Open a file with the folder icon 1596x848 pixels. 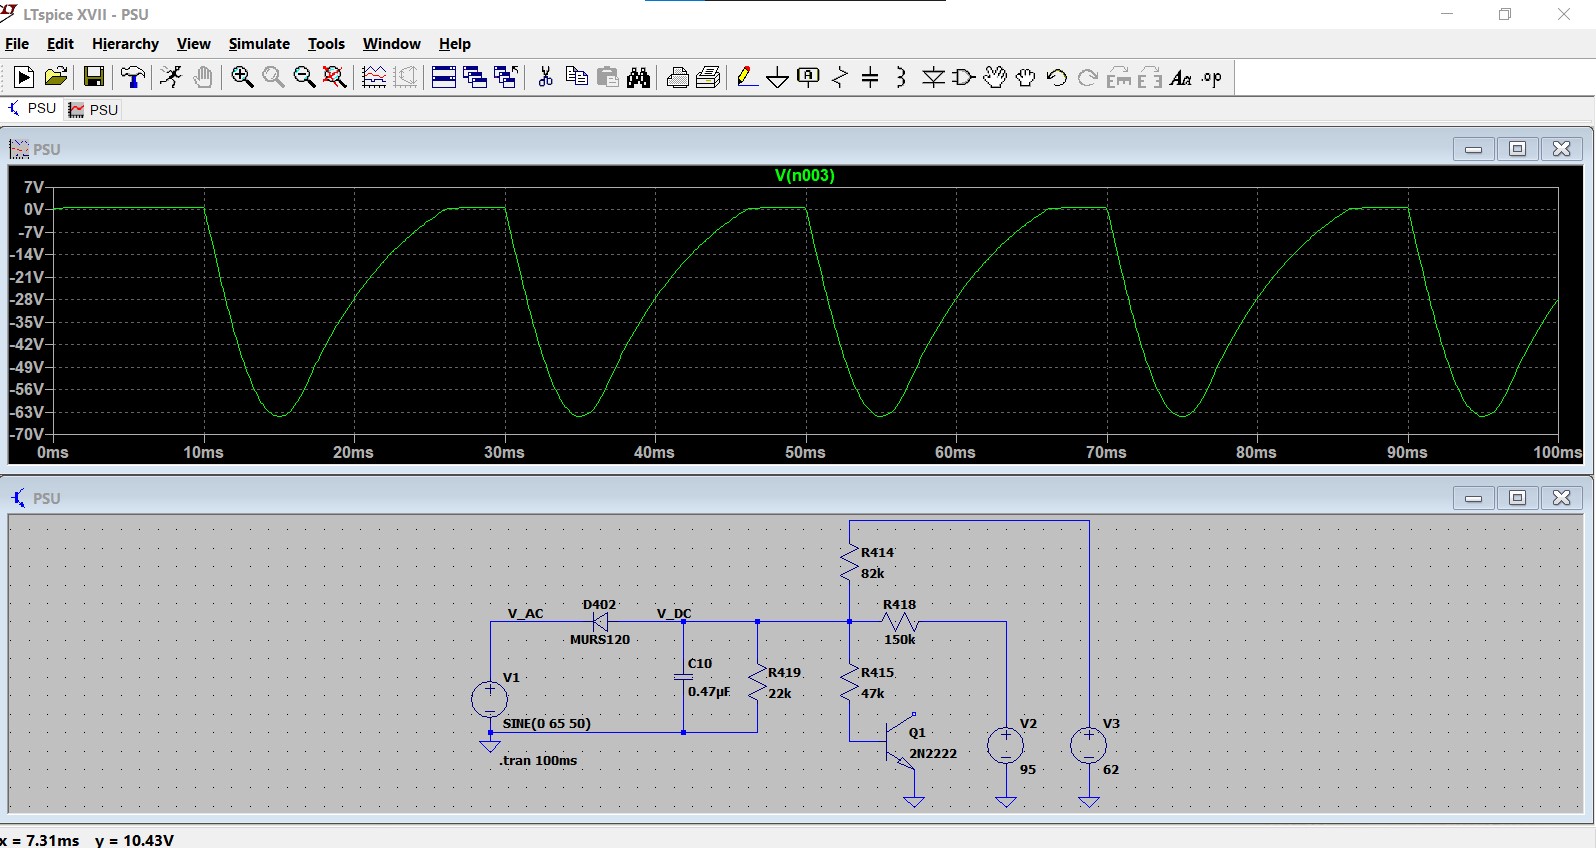[x=56, y=77]
